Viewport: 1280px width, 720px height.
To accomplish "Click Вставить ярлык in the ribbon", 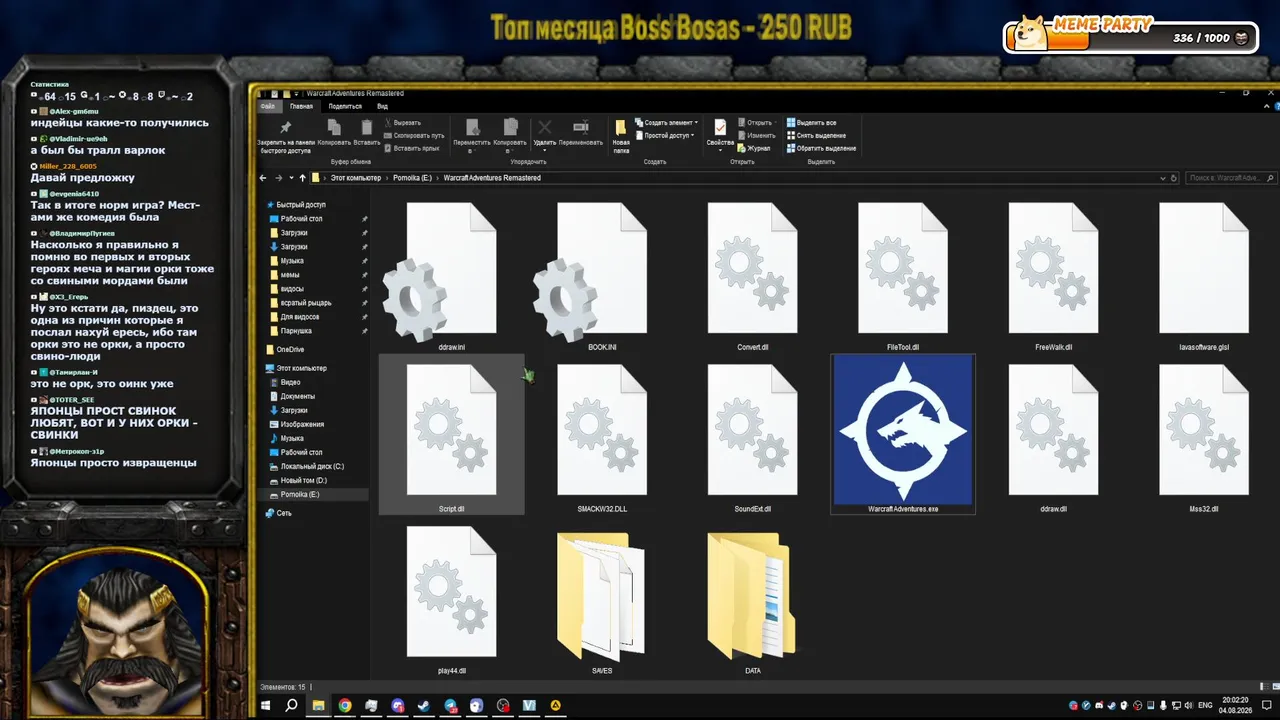I will [412, 148].
